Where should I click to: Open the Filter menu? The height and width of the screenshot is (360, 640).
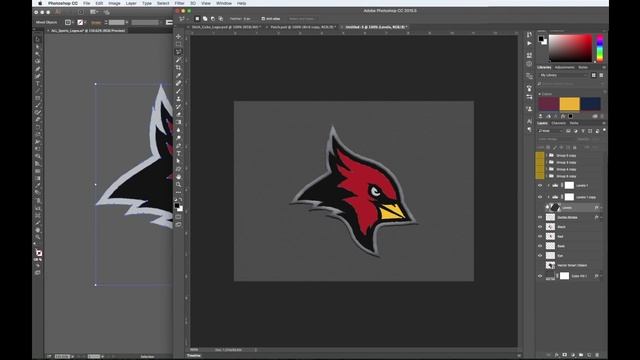[x=179, y=3]
